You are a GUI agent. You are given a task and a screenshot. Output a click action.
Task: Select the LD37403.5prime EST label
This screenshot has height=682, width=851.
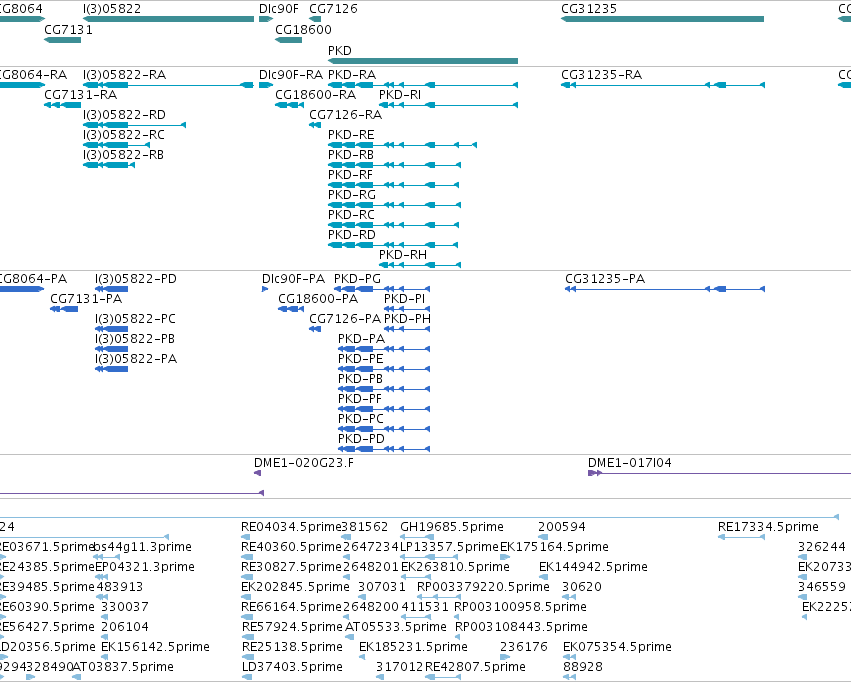[293, 666]
